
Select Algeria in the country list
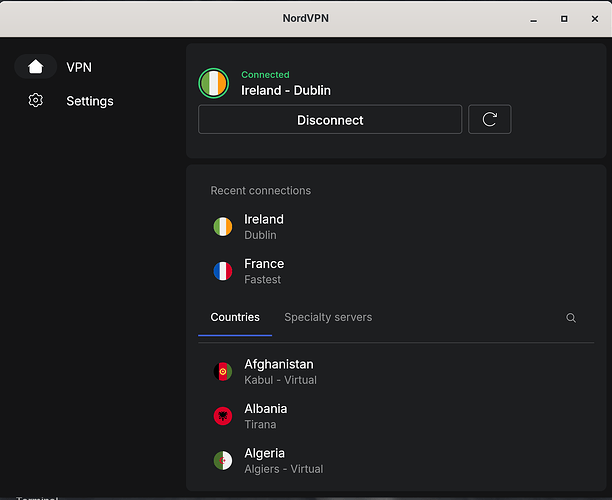click(x=396, y=461)
